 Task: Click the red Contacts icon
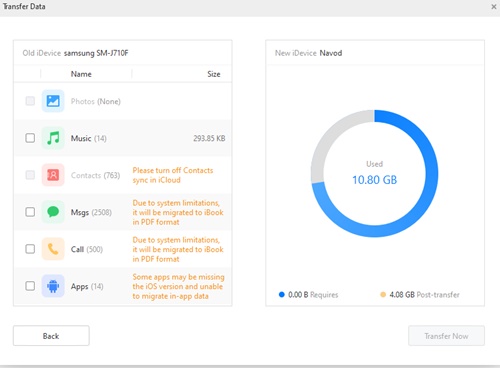pyautogui.click(x=53, y=175)
